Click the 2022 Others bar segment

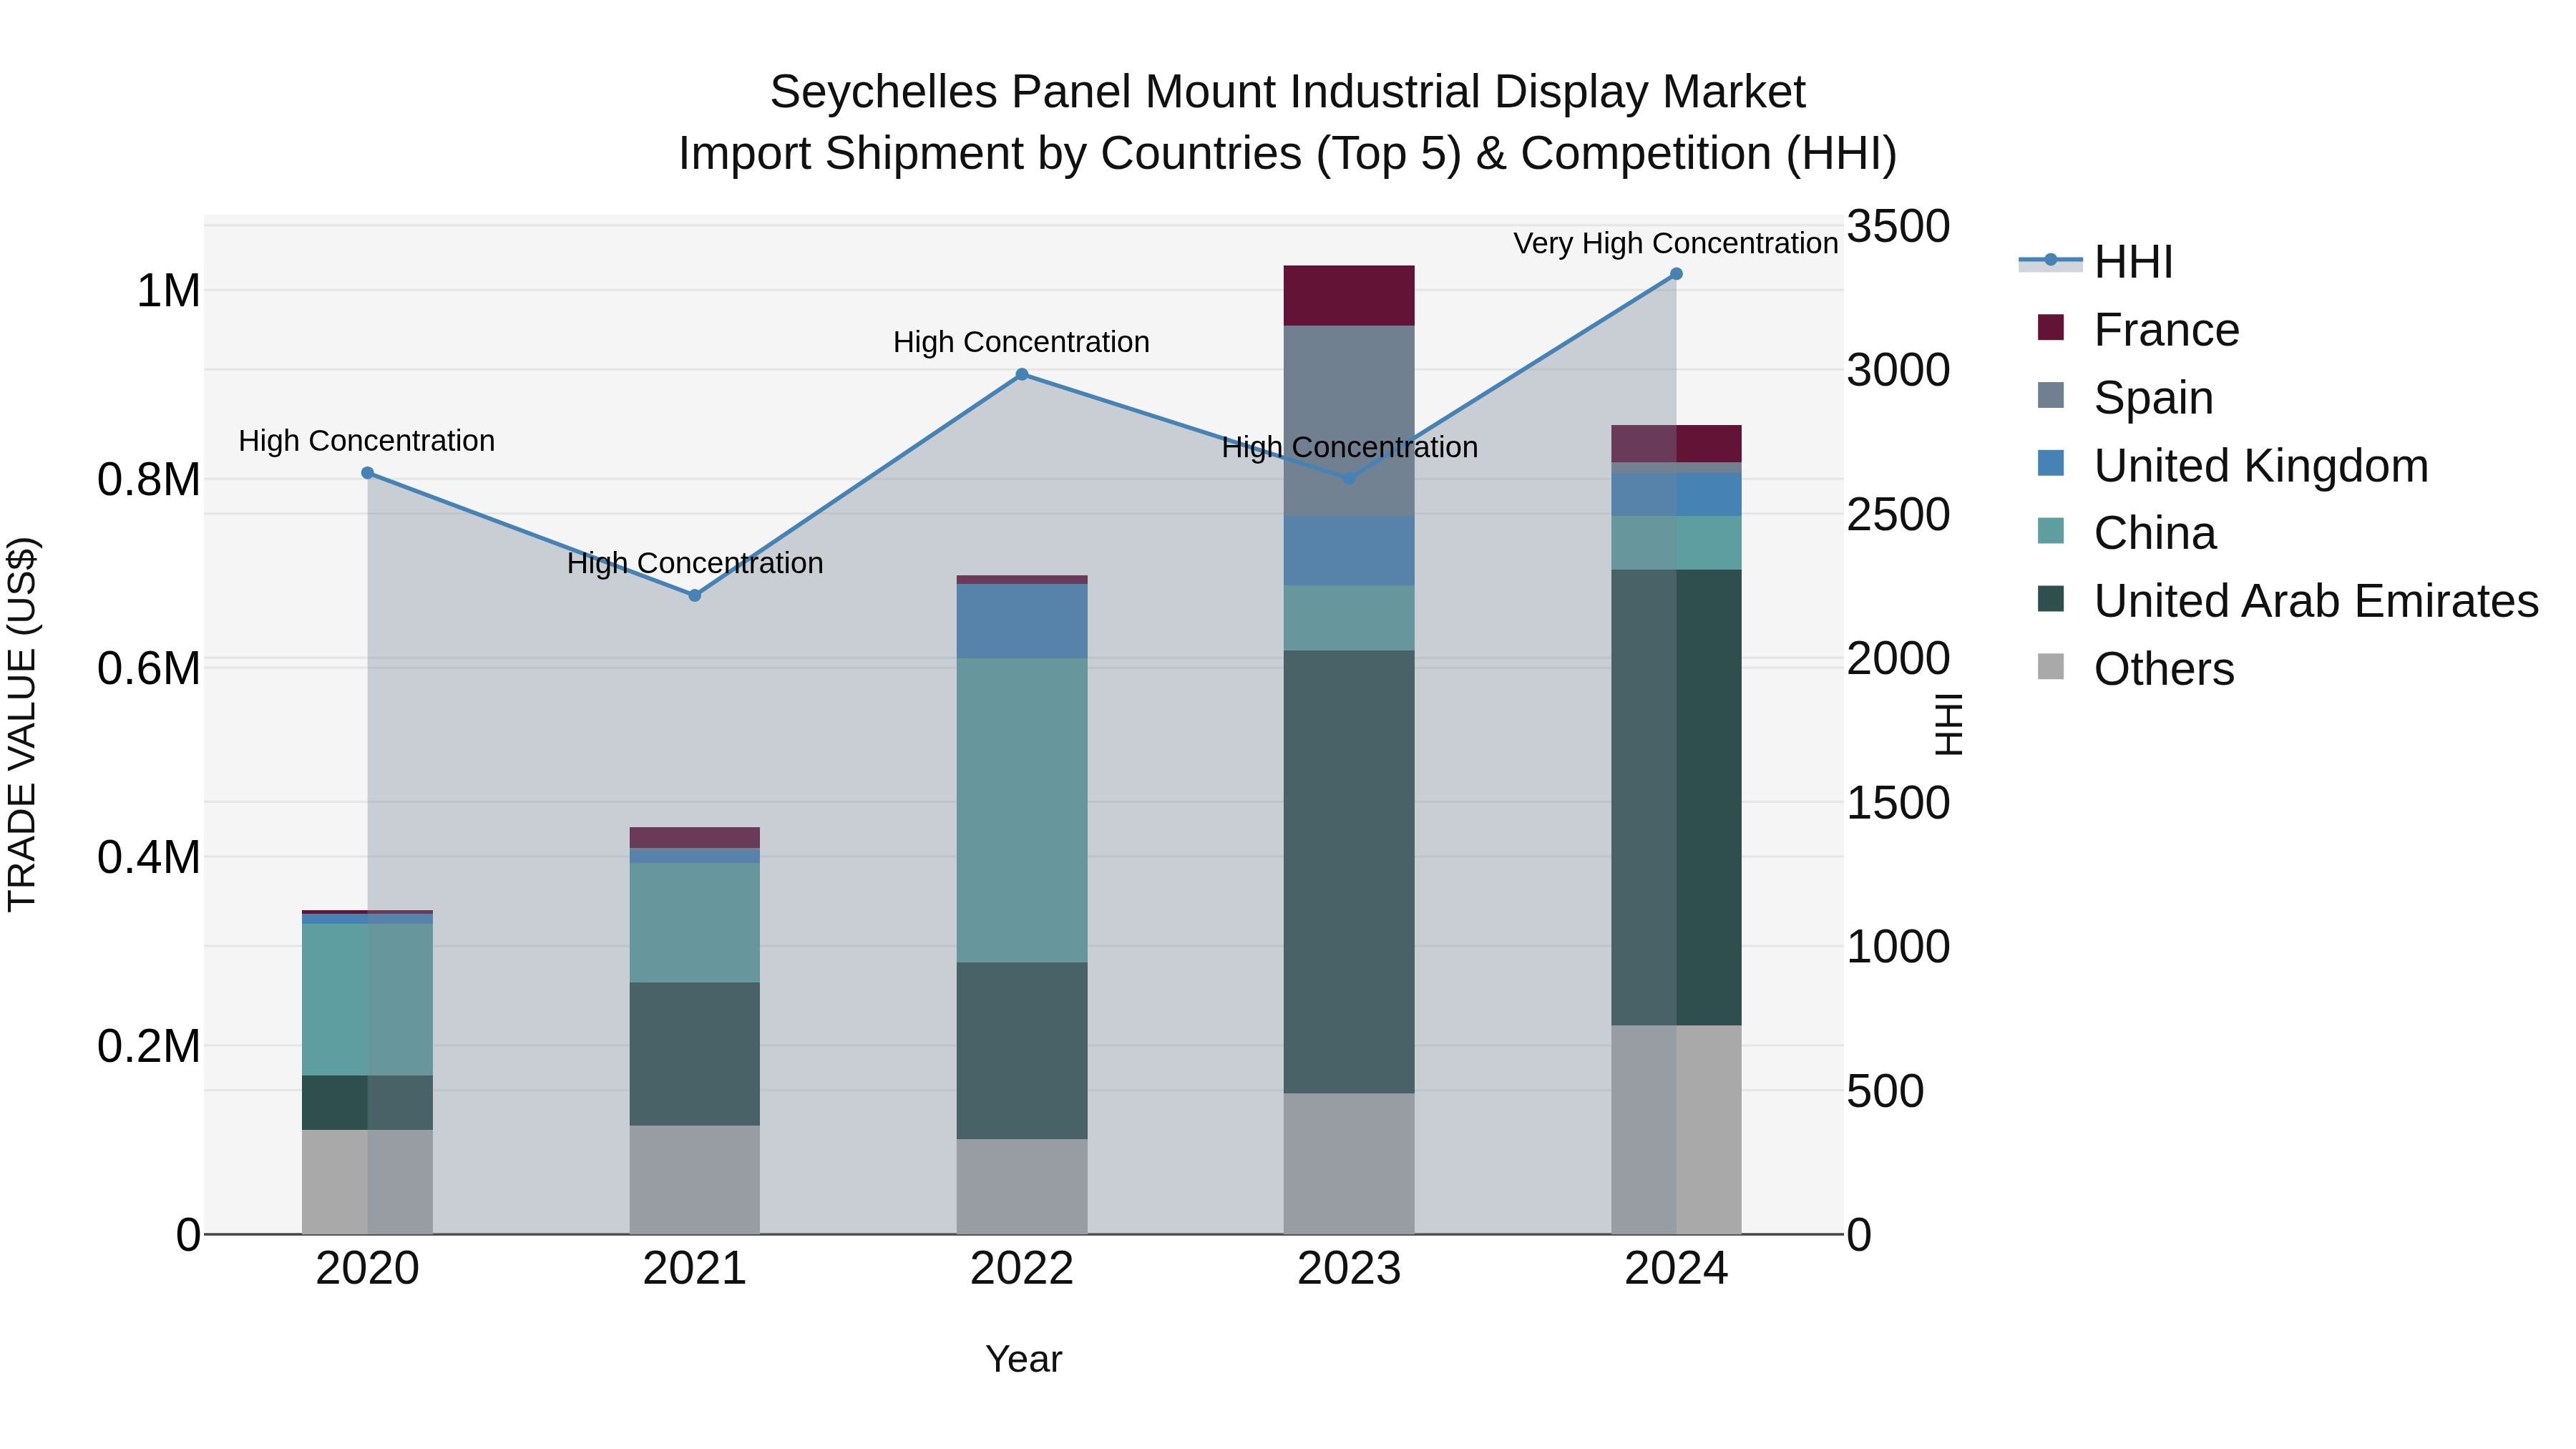[x=1022, y=1187]
